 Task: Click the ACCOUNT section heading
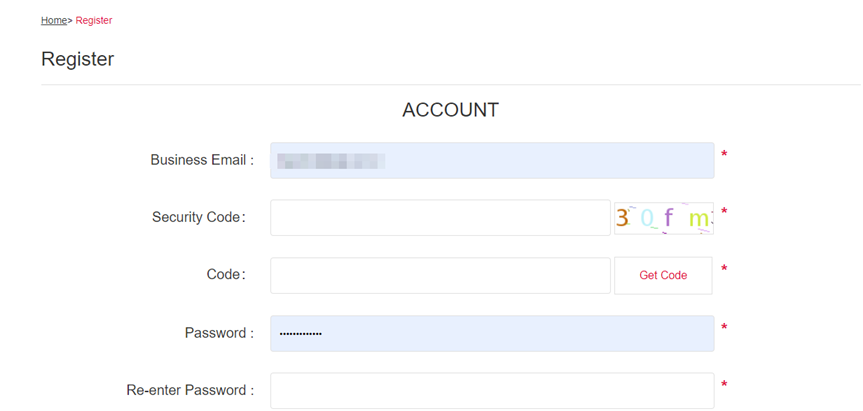(x=450, y=110)
